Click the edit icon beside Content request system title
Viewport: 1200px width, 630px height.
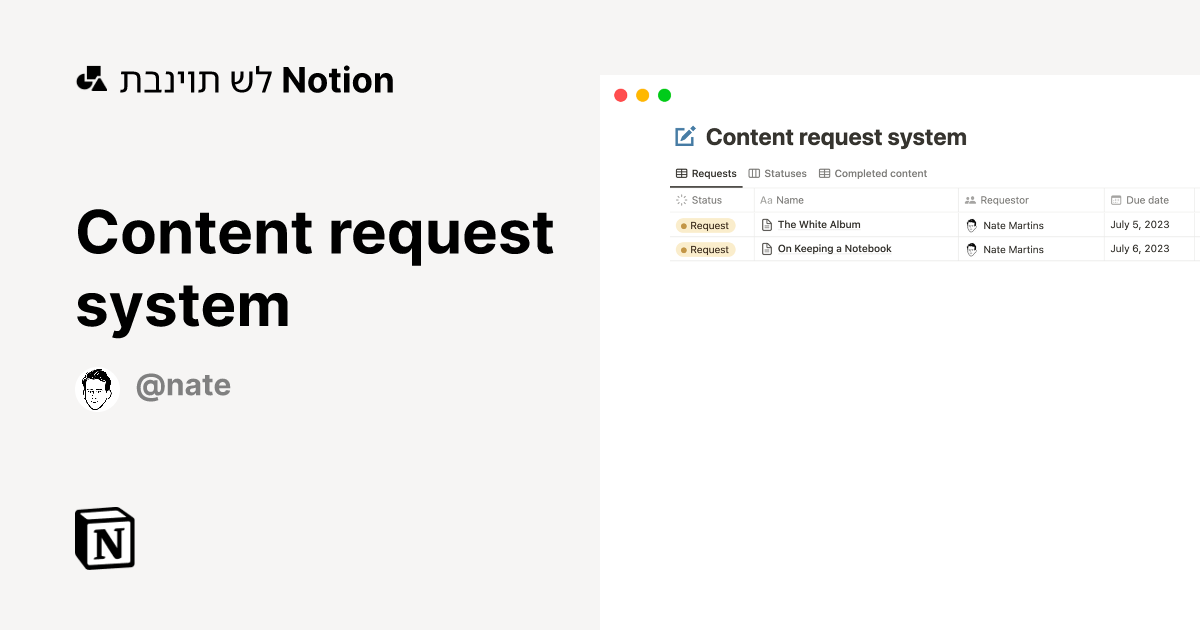pos(684,136)
